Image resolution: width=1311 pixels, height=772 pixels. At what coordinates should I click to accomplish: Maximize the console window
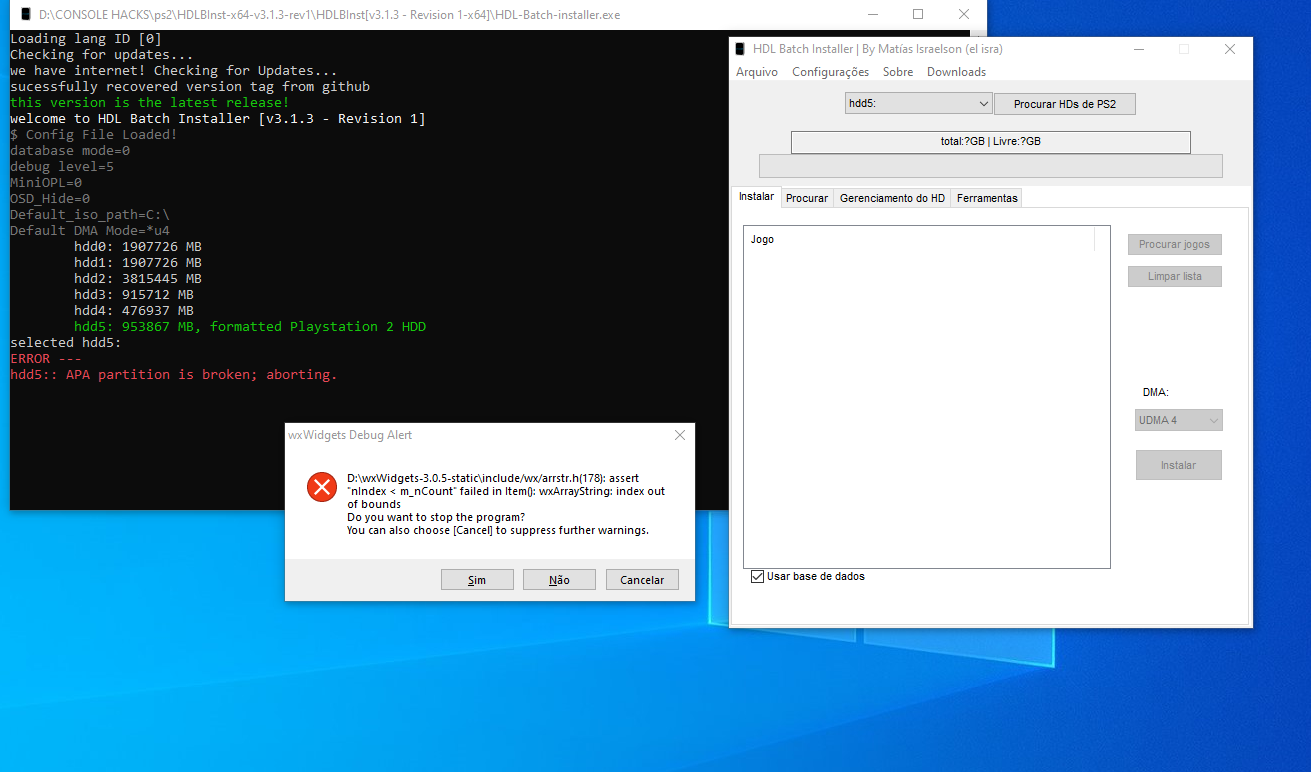[918, 15]
